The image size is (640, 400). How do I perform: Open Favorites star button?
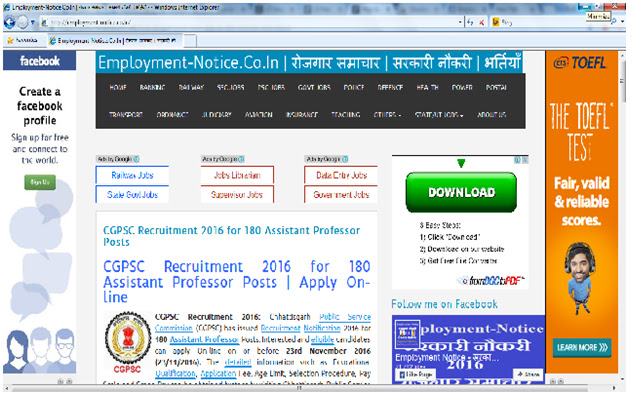(22, 40)
